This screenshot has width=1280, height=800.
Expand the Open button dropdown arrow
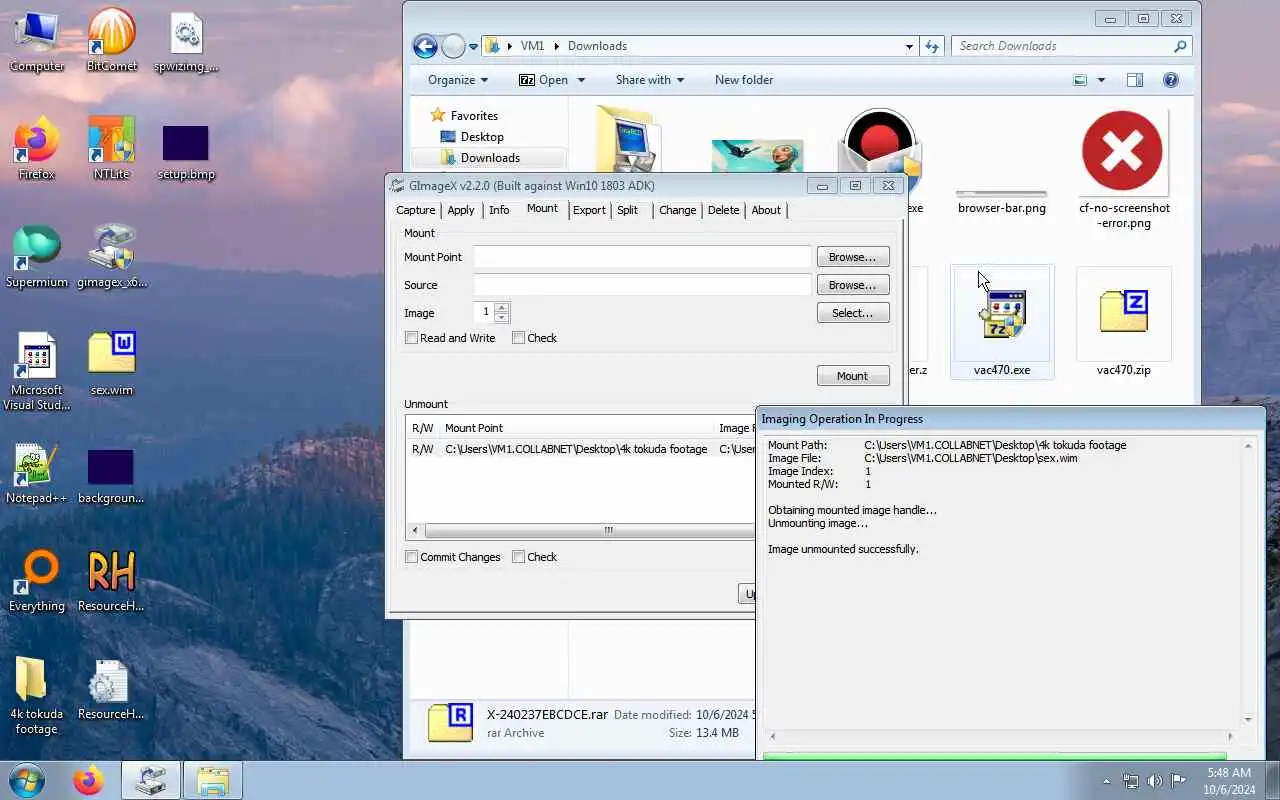click(581, 80)
